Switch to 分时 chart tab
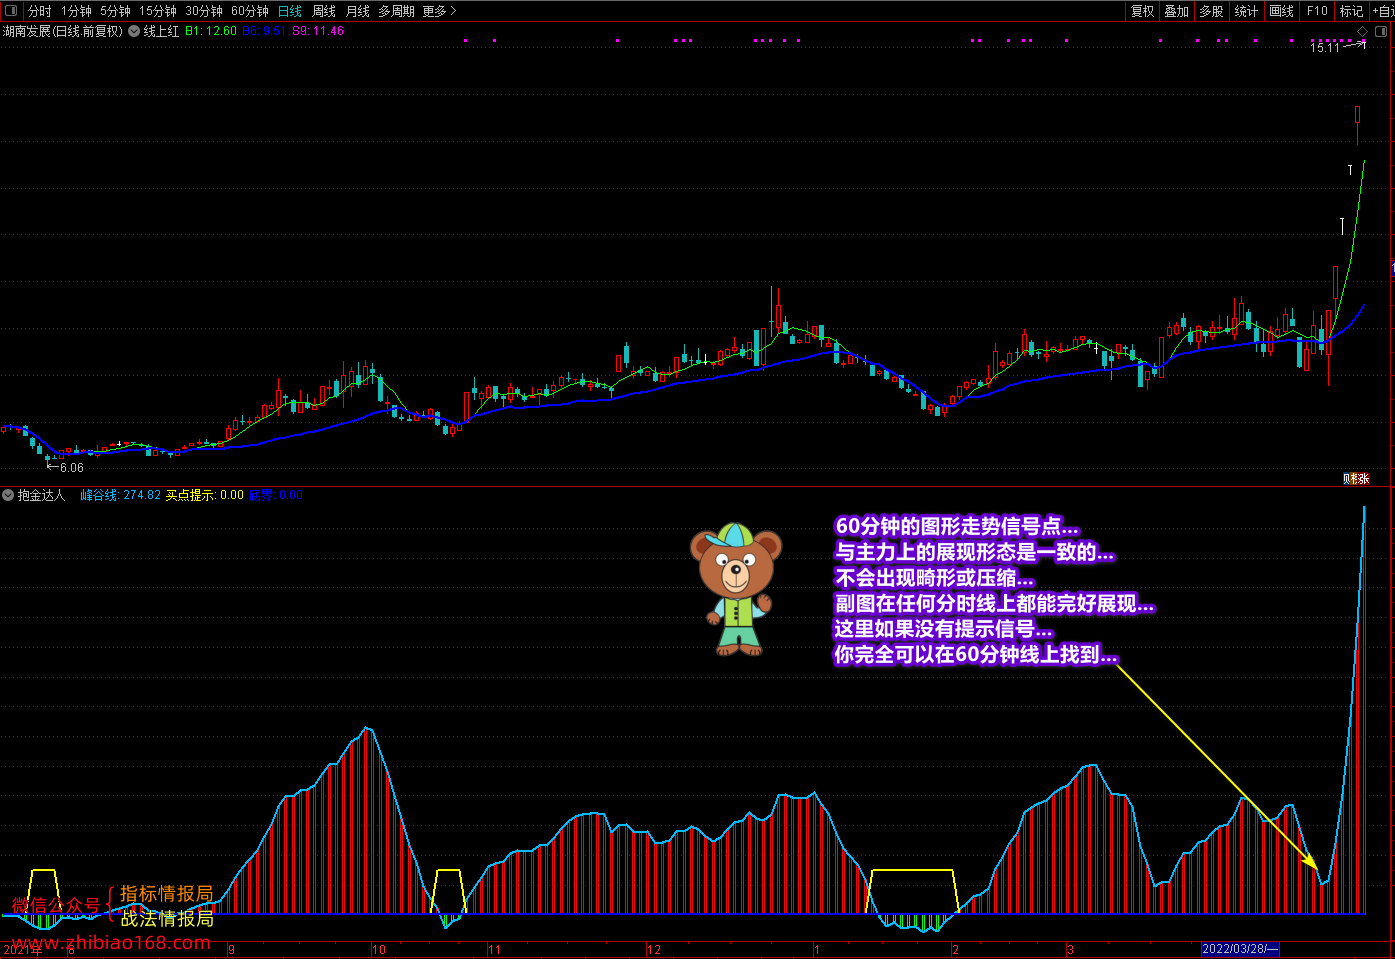 tap(40, 11)
